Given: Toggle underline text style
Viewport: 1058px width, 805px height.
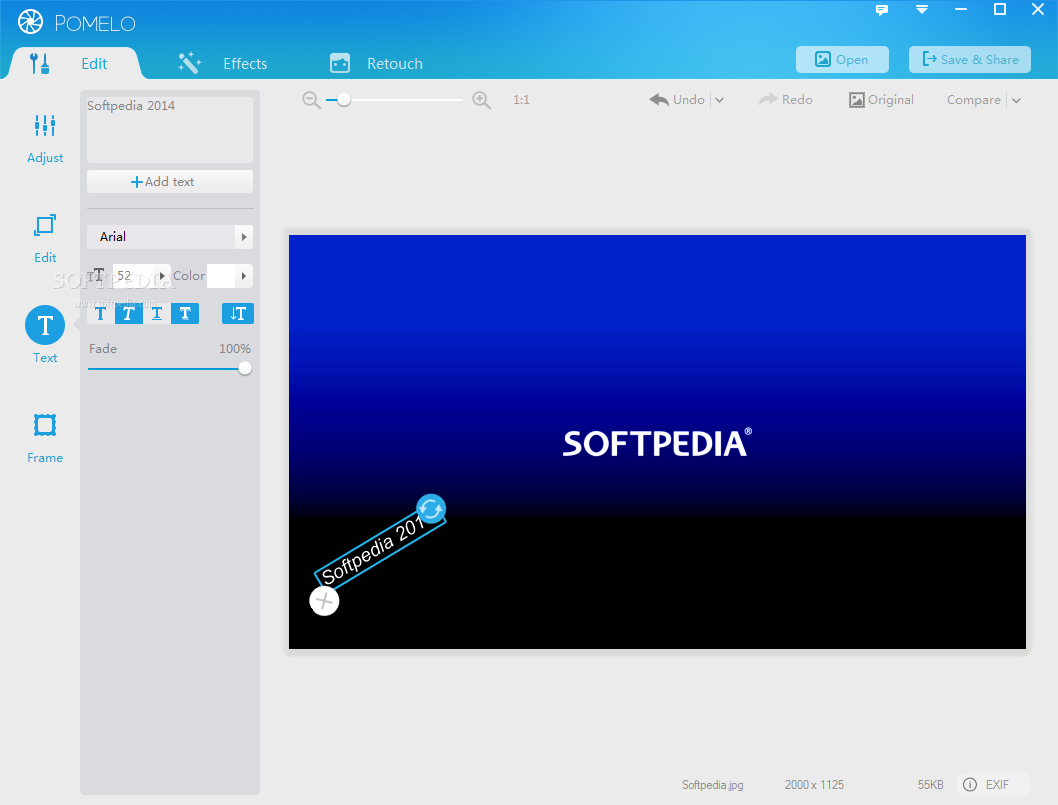Looking at the screenshot, I should click(157, 314).
